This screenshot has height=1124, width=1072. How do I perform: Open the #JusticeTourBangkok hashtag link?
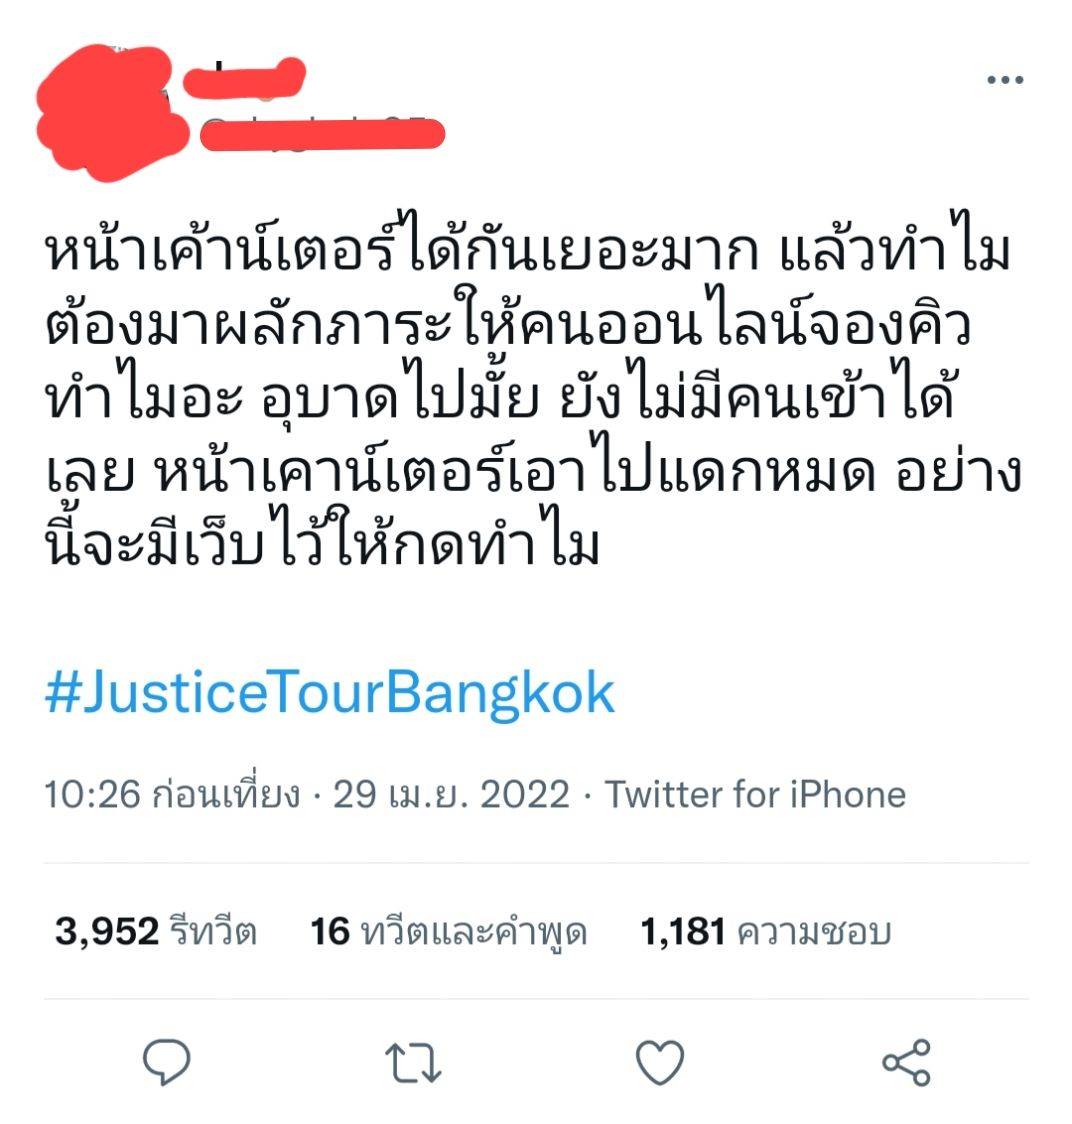pos(330,693)
